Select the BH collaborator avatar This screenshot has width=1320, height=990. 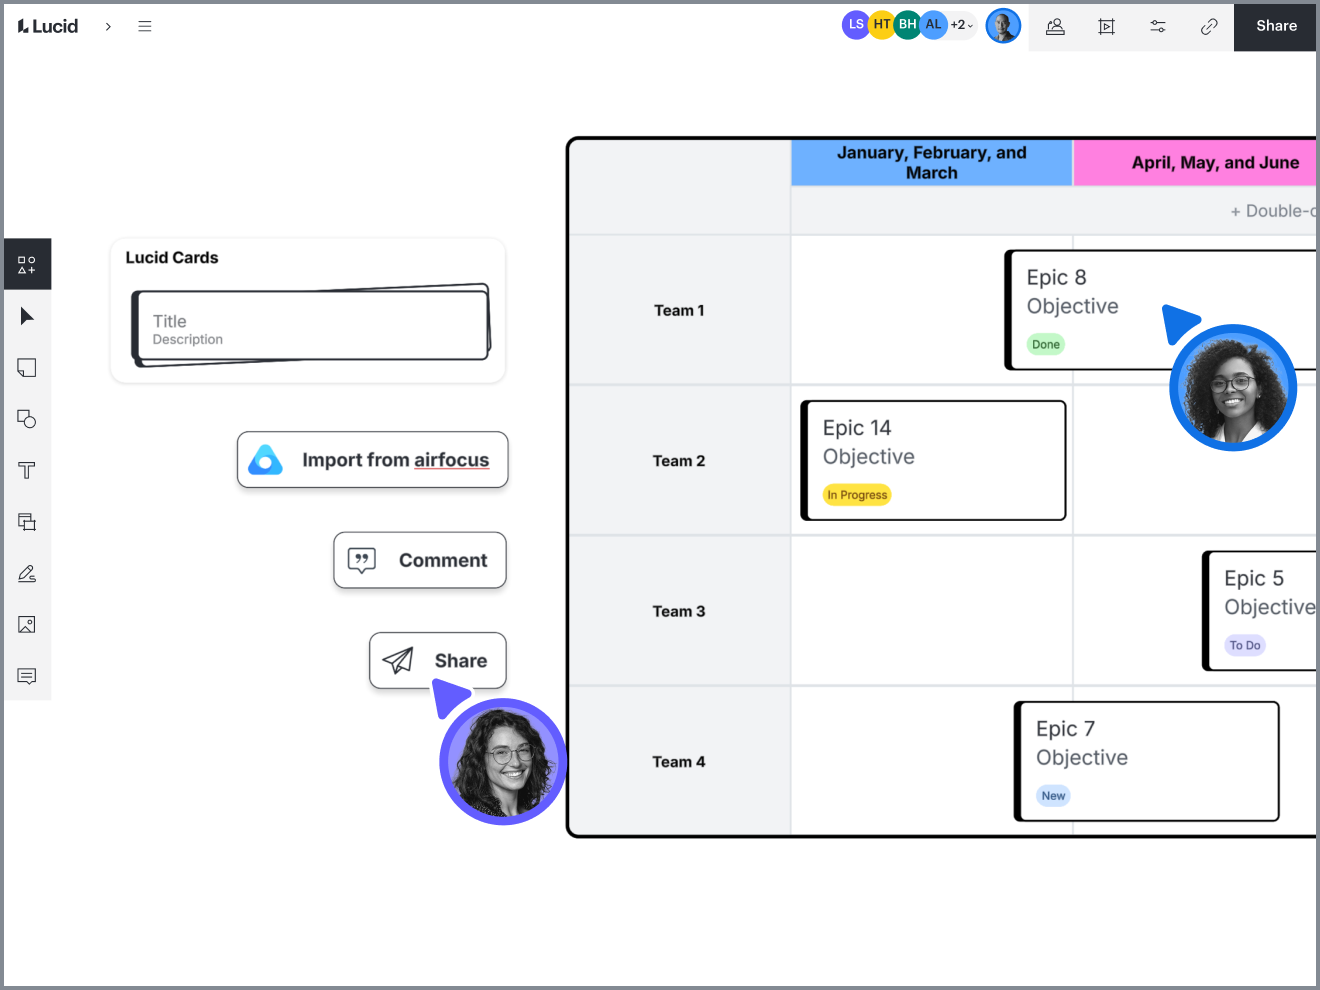(x=907, y=25)
